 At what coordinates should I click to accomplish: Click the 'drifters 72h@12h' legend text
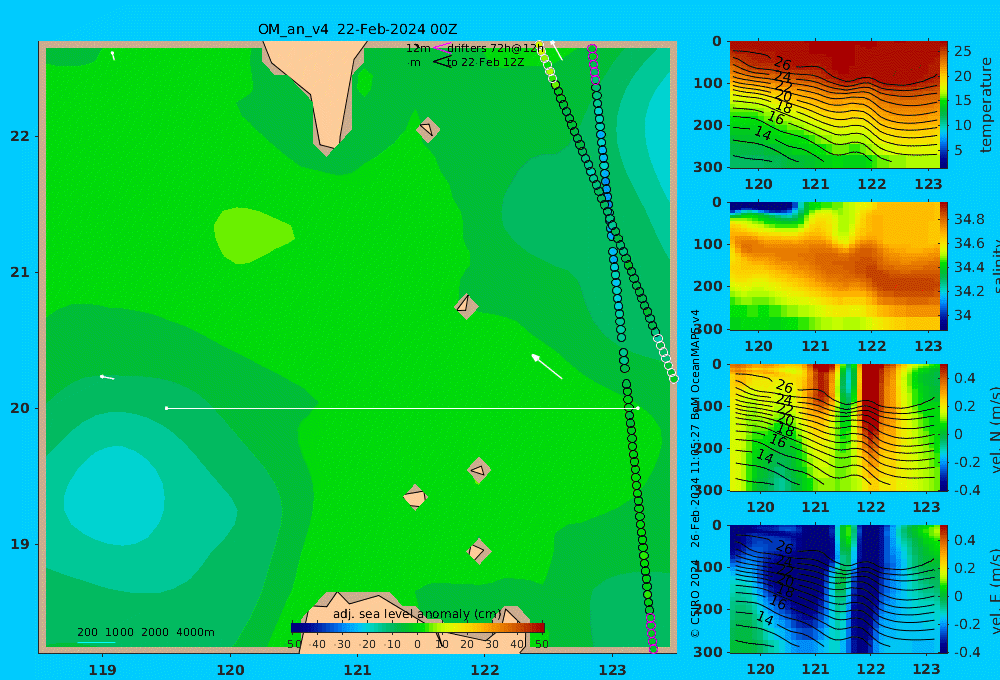pos(495,48)
